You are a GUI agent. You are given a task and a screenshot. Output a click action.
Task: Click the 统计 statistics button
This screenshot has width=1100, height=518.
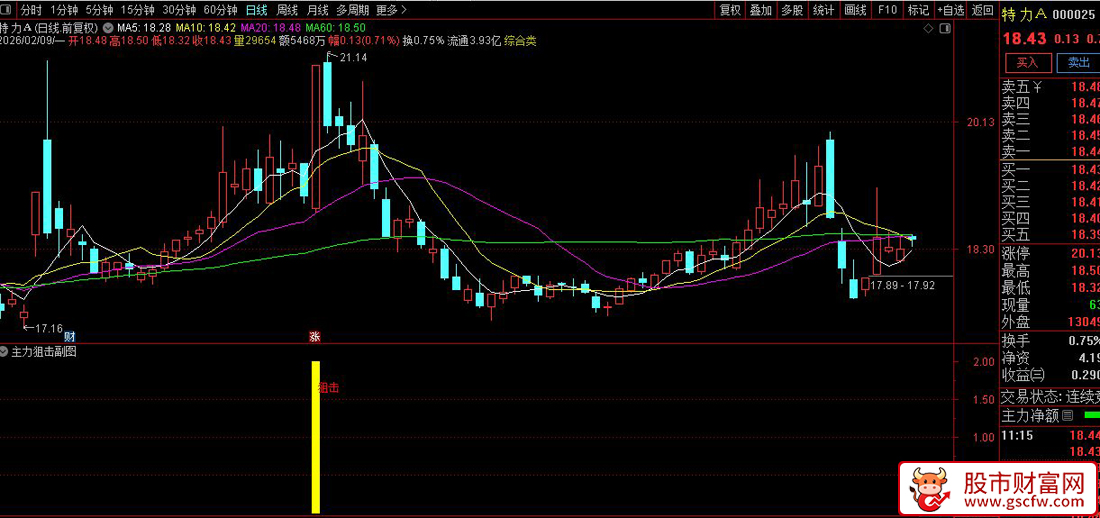[823, 10]
